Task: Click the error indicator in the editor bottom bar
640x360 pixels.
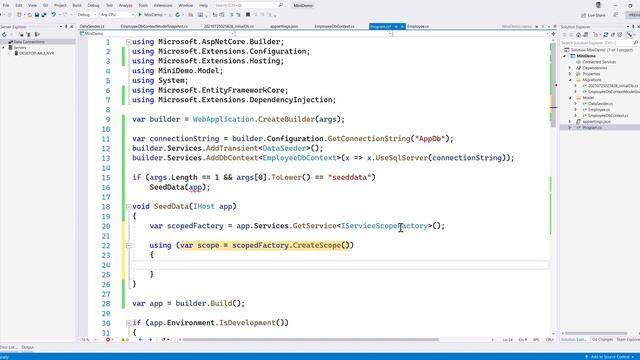Action: tap(109, 340)
